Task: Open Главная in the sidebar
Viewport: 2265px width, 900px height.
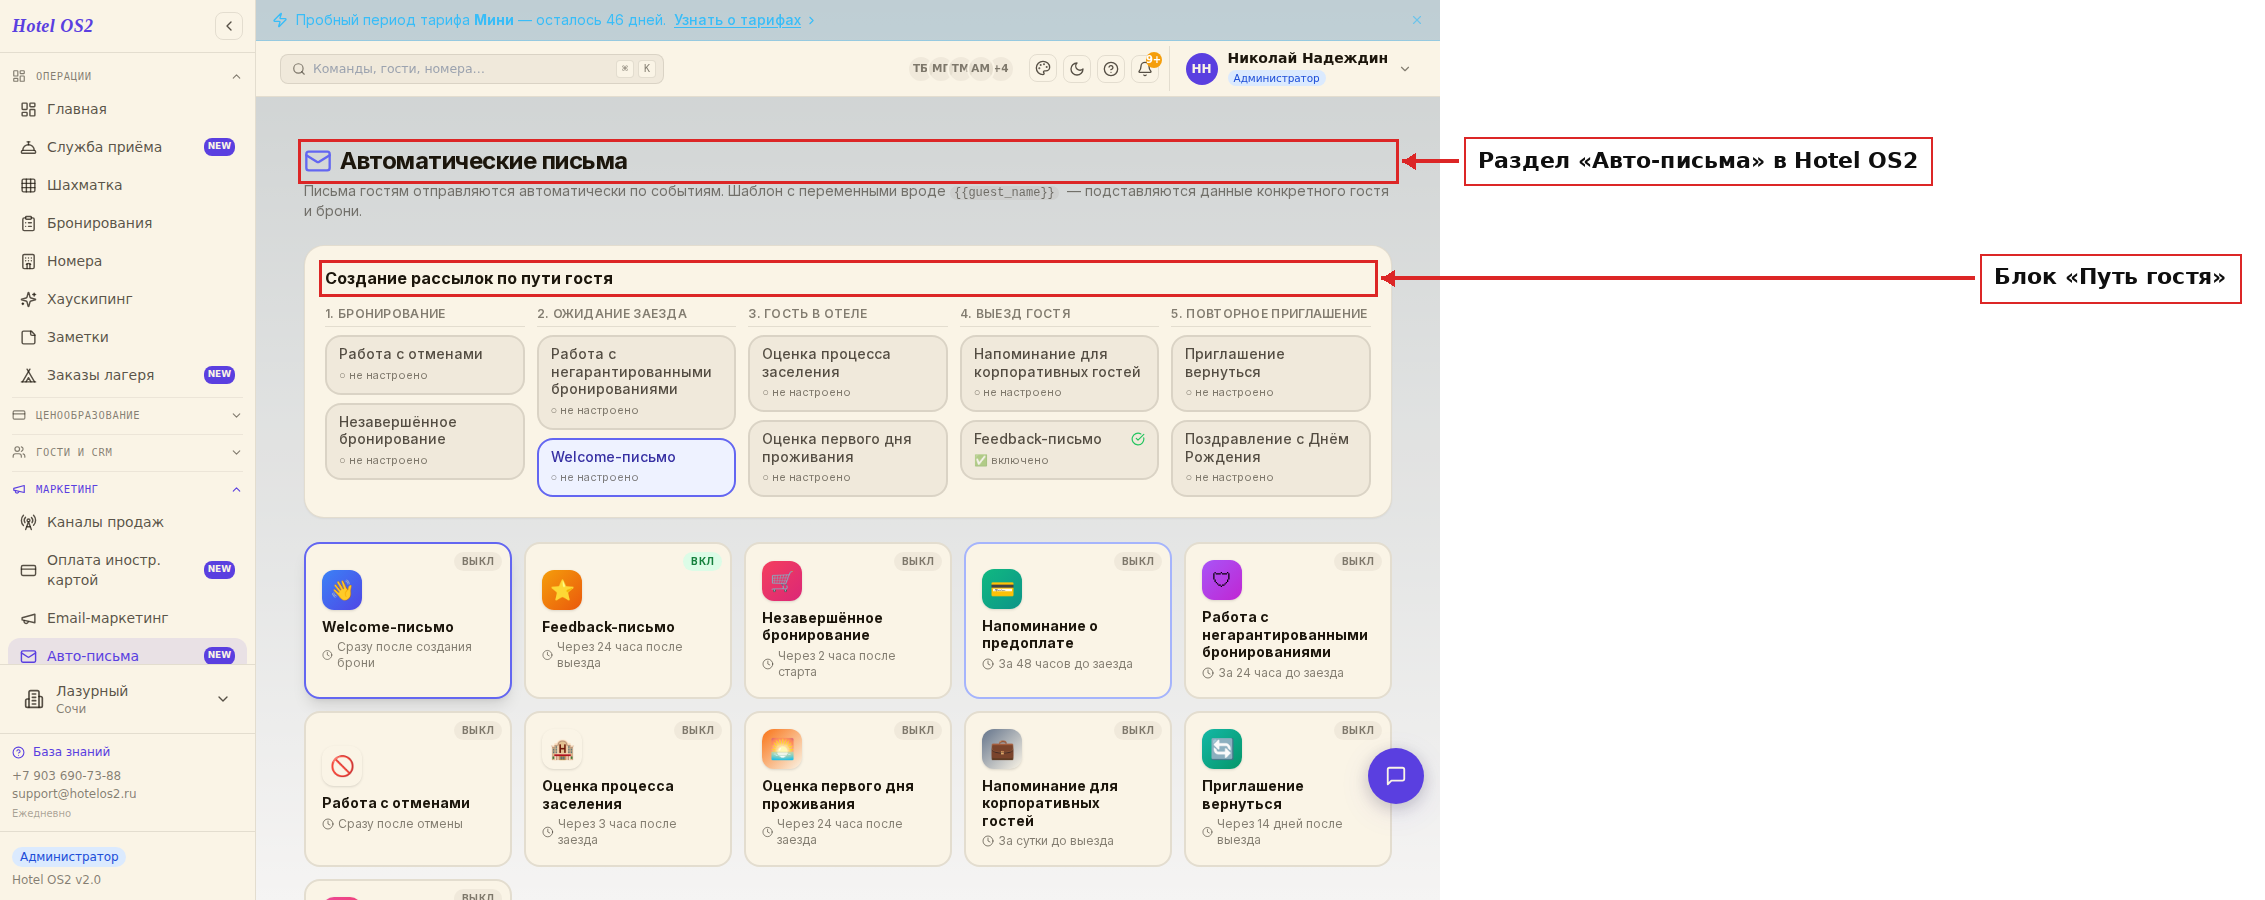Action: click(x=127, y=109)
